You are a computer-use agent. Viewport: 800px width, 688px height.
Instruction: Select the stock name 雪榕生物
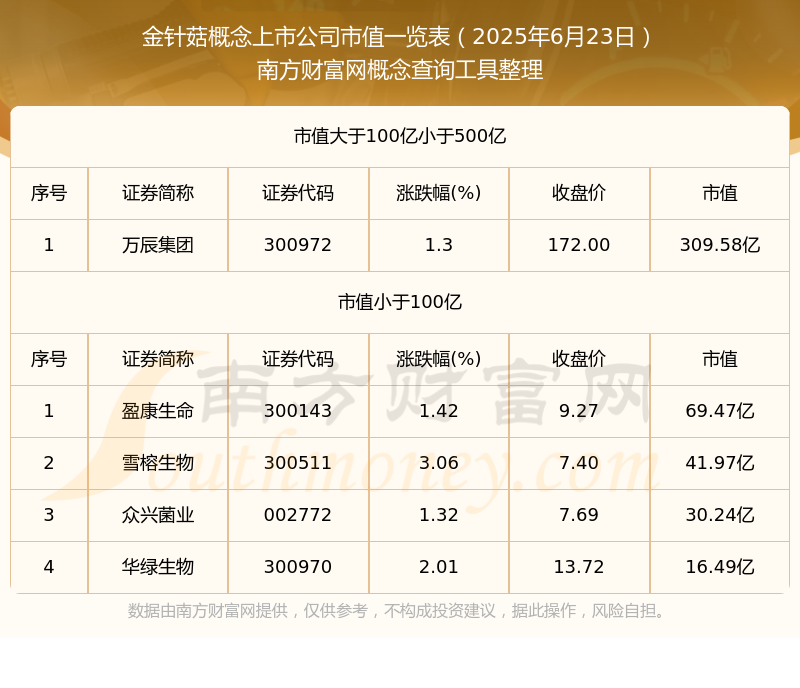(158, 463)
